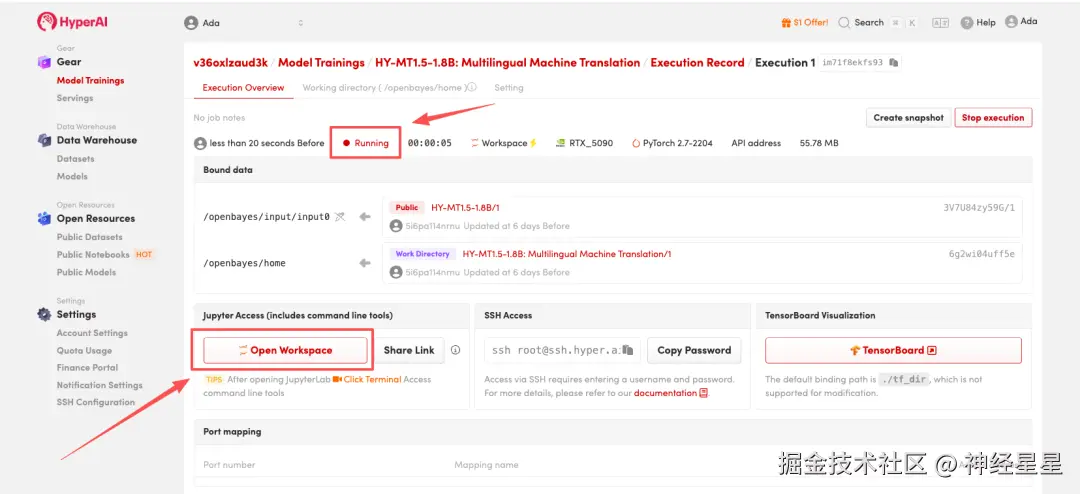Switch to the Setting tab

pos(509,88)
